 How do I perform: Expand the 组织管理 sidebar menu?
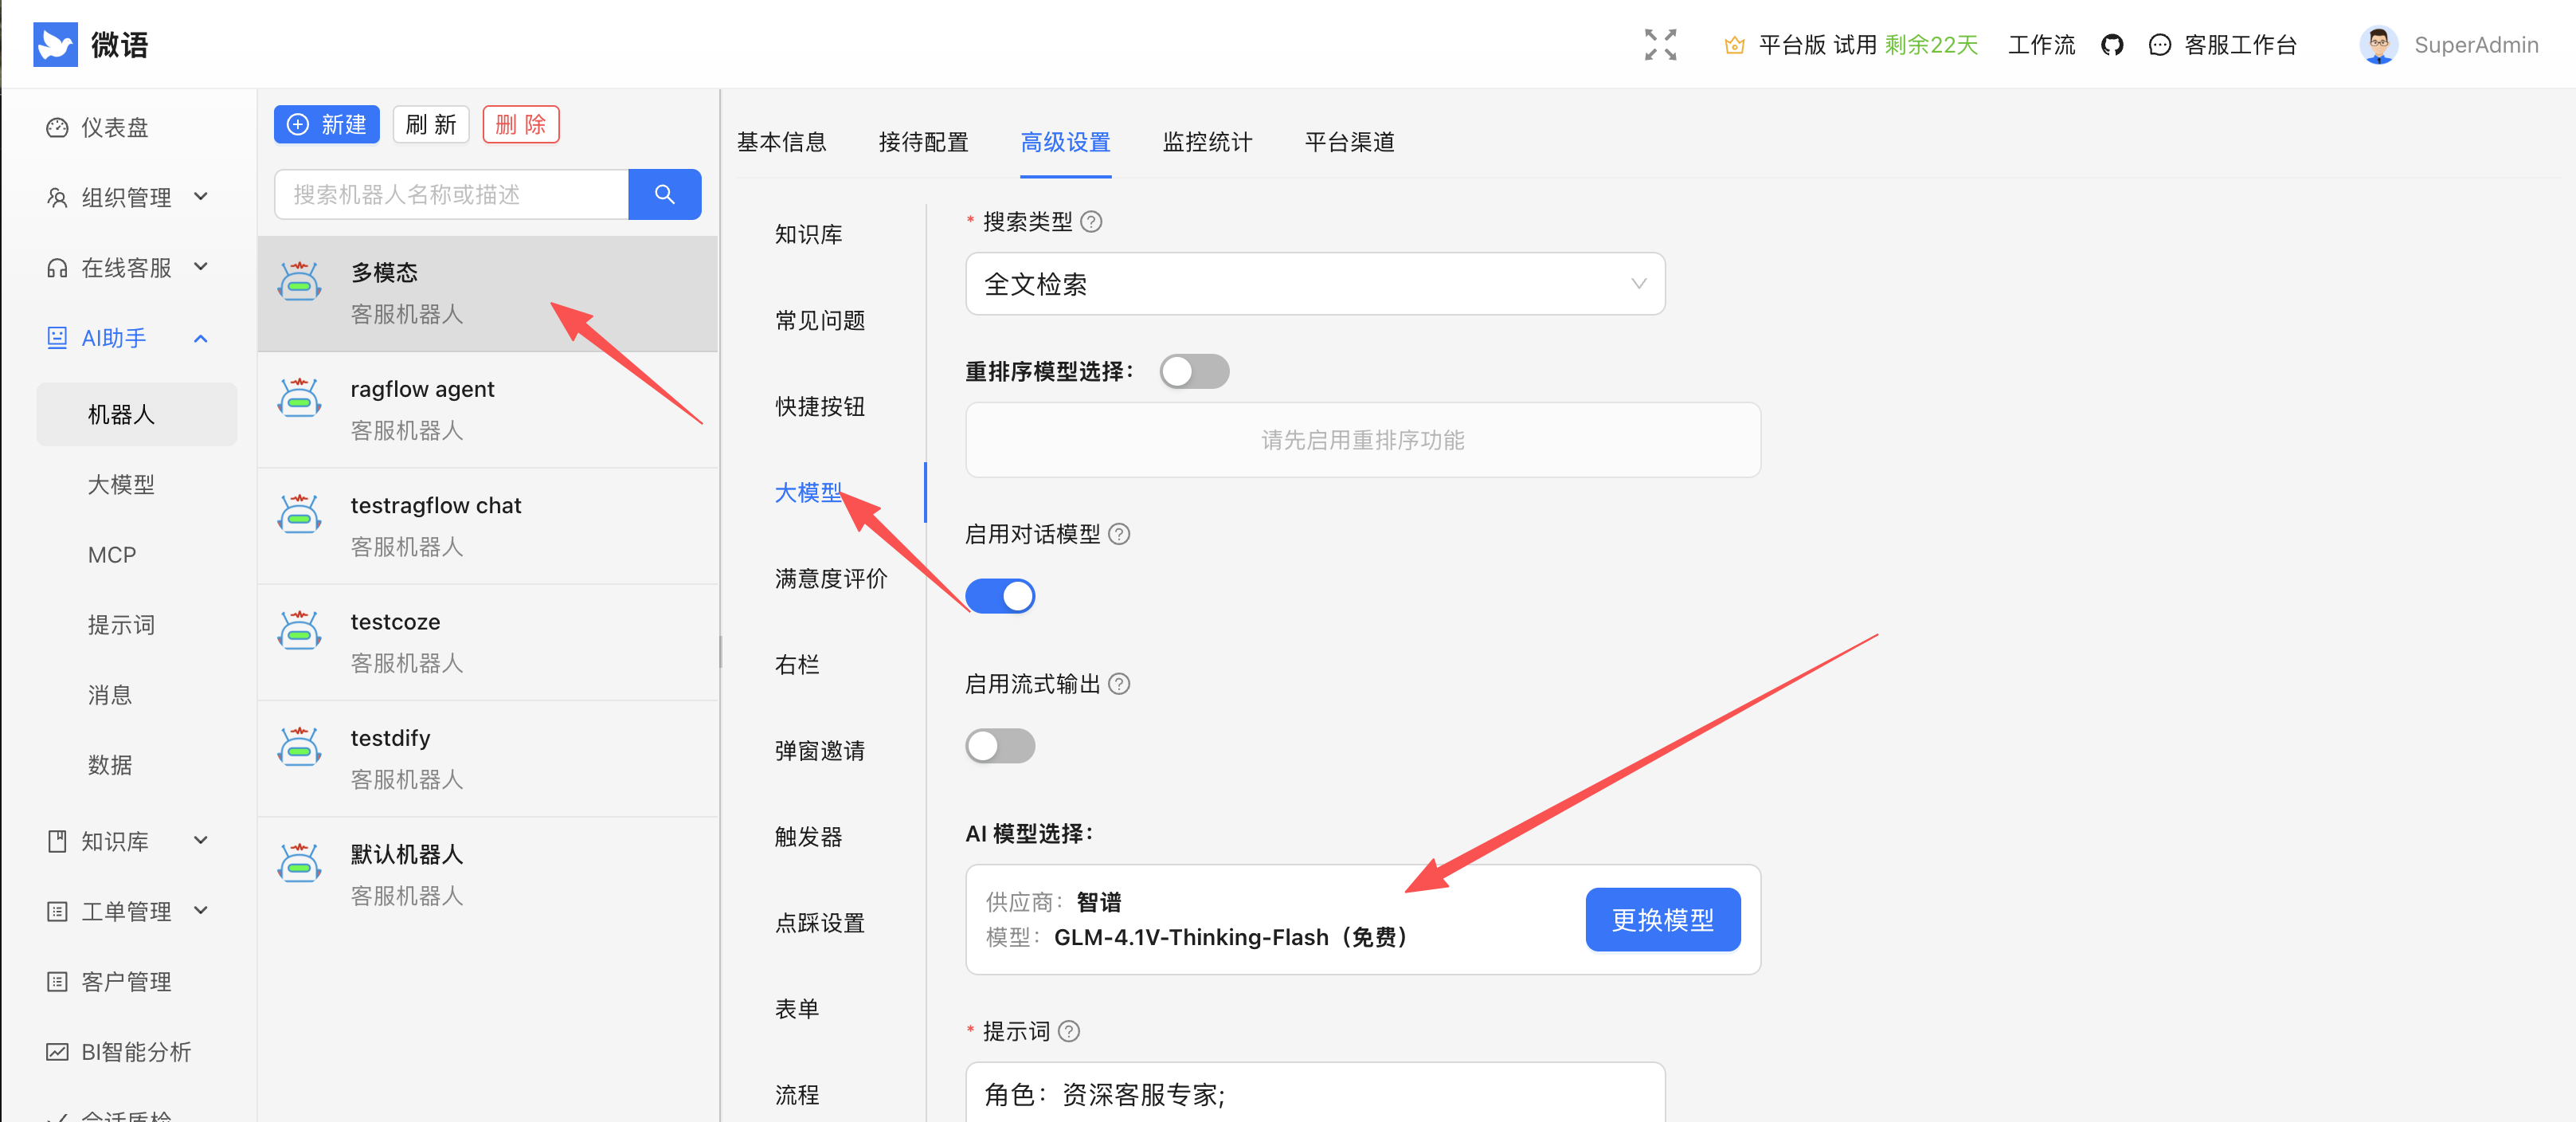(127, 197)
